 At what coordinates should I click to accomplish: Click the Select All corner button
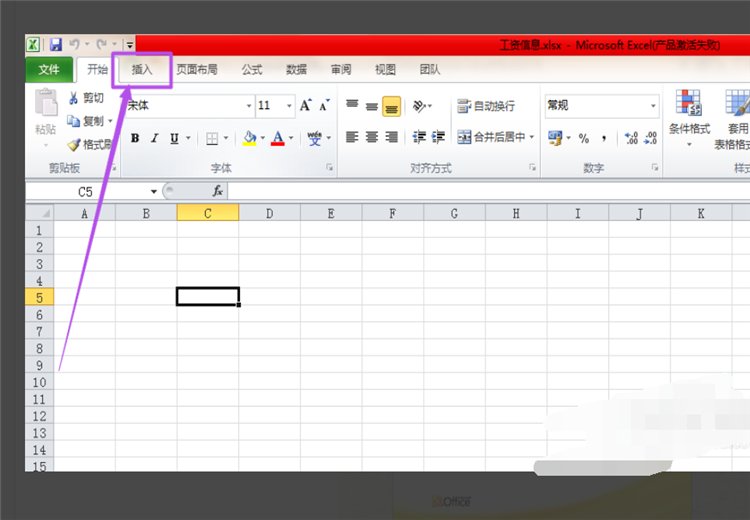point(40,213)
